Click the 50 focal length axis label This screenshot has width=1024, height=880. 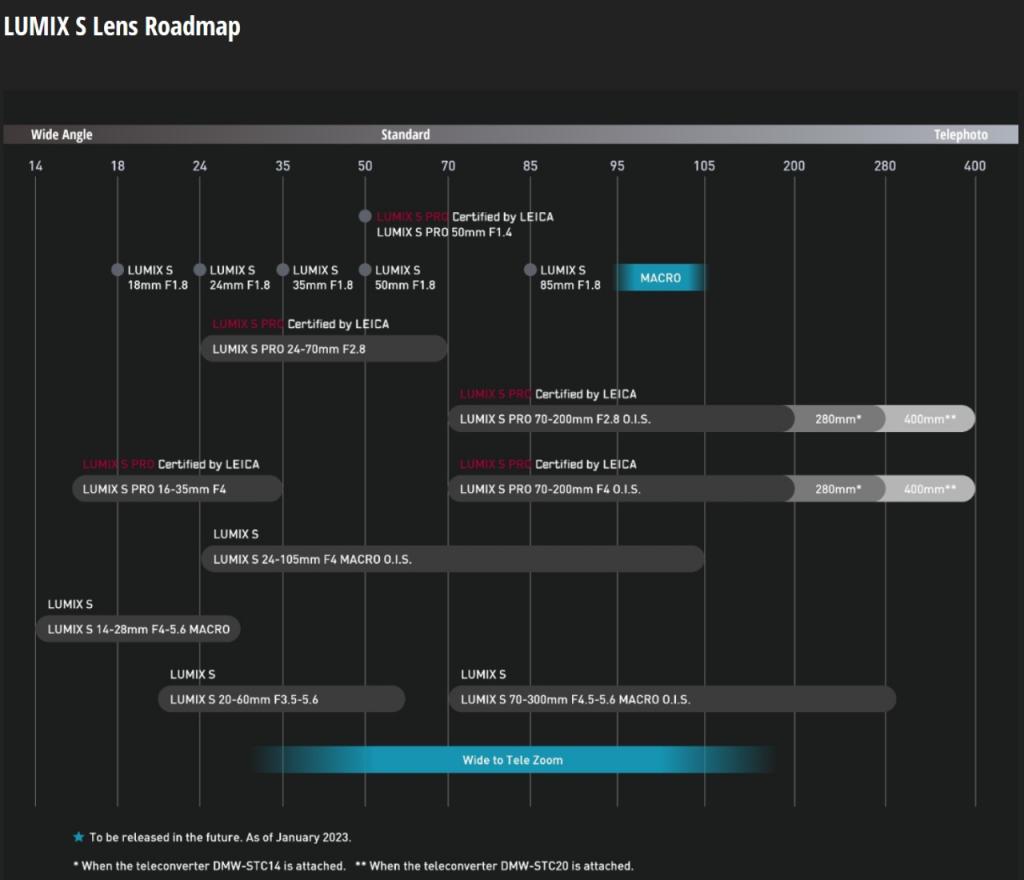pyautogui.click(x=365, y=166)
